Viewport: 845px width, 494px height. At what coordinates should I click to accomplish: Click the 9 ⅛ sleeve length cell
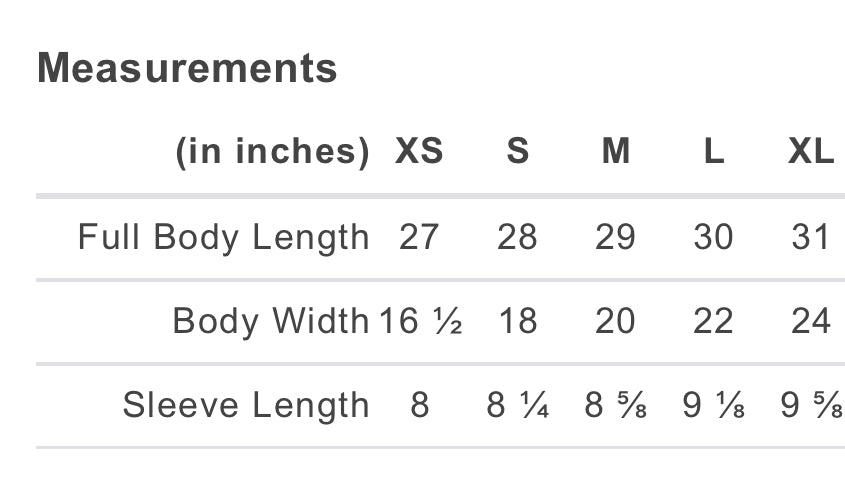point(714,405)
